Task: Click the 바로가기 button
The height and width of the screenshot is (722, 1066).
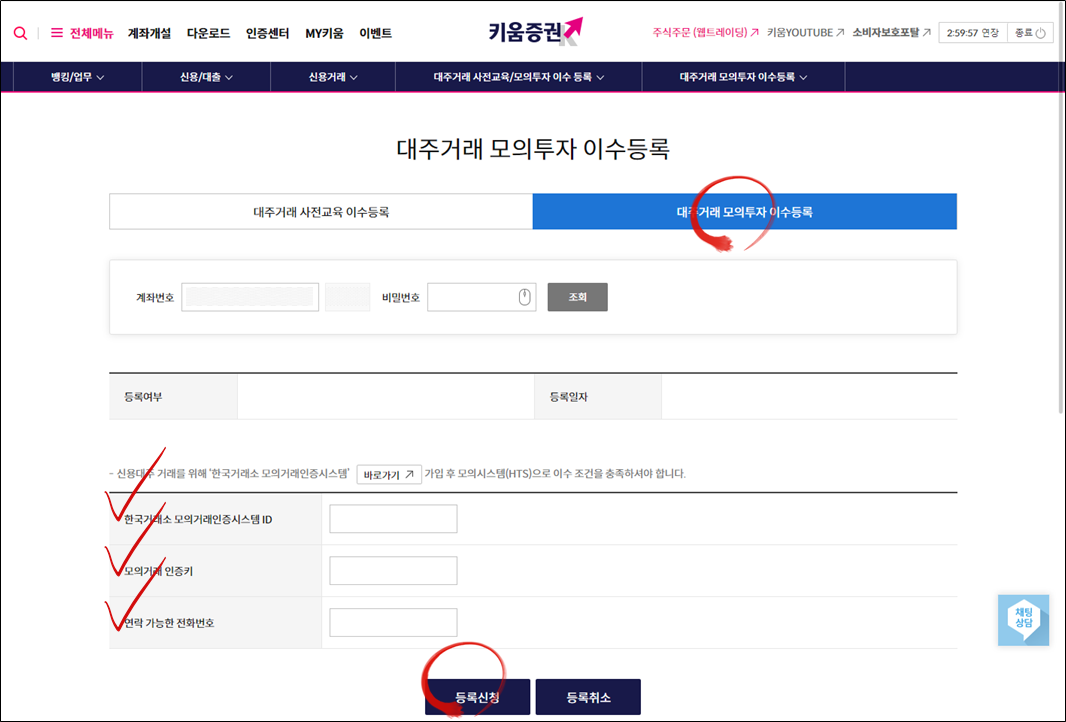Action: pyautogui.click(x=389, y=475)
